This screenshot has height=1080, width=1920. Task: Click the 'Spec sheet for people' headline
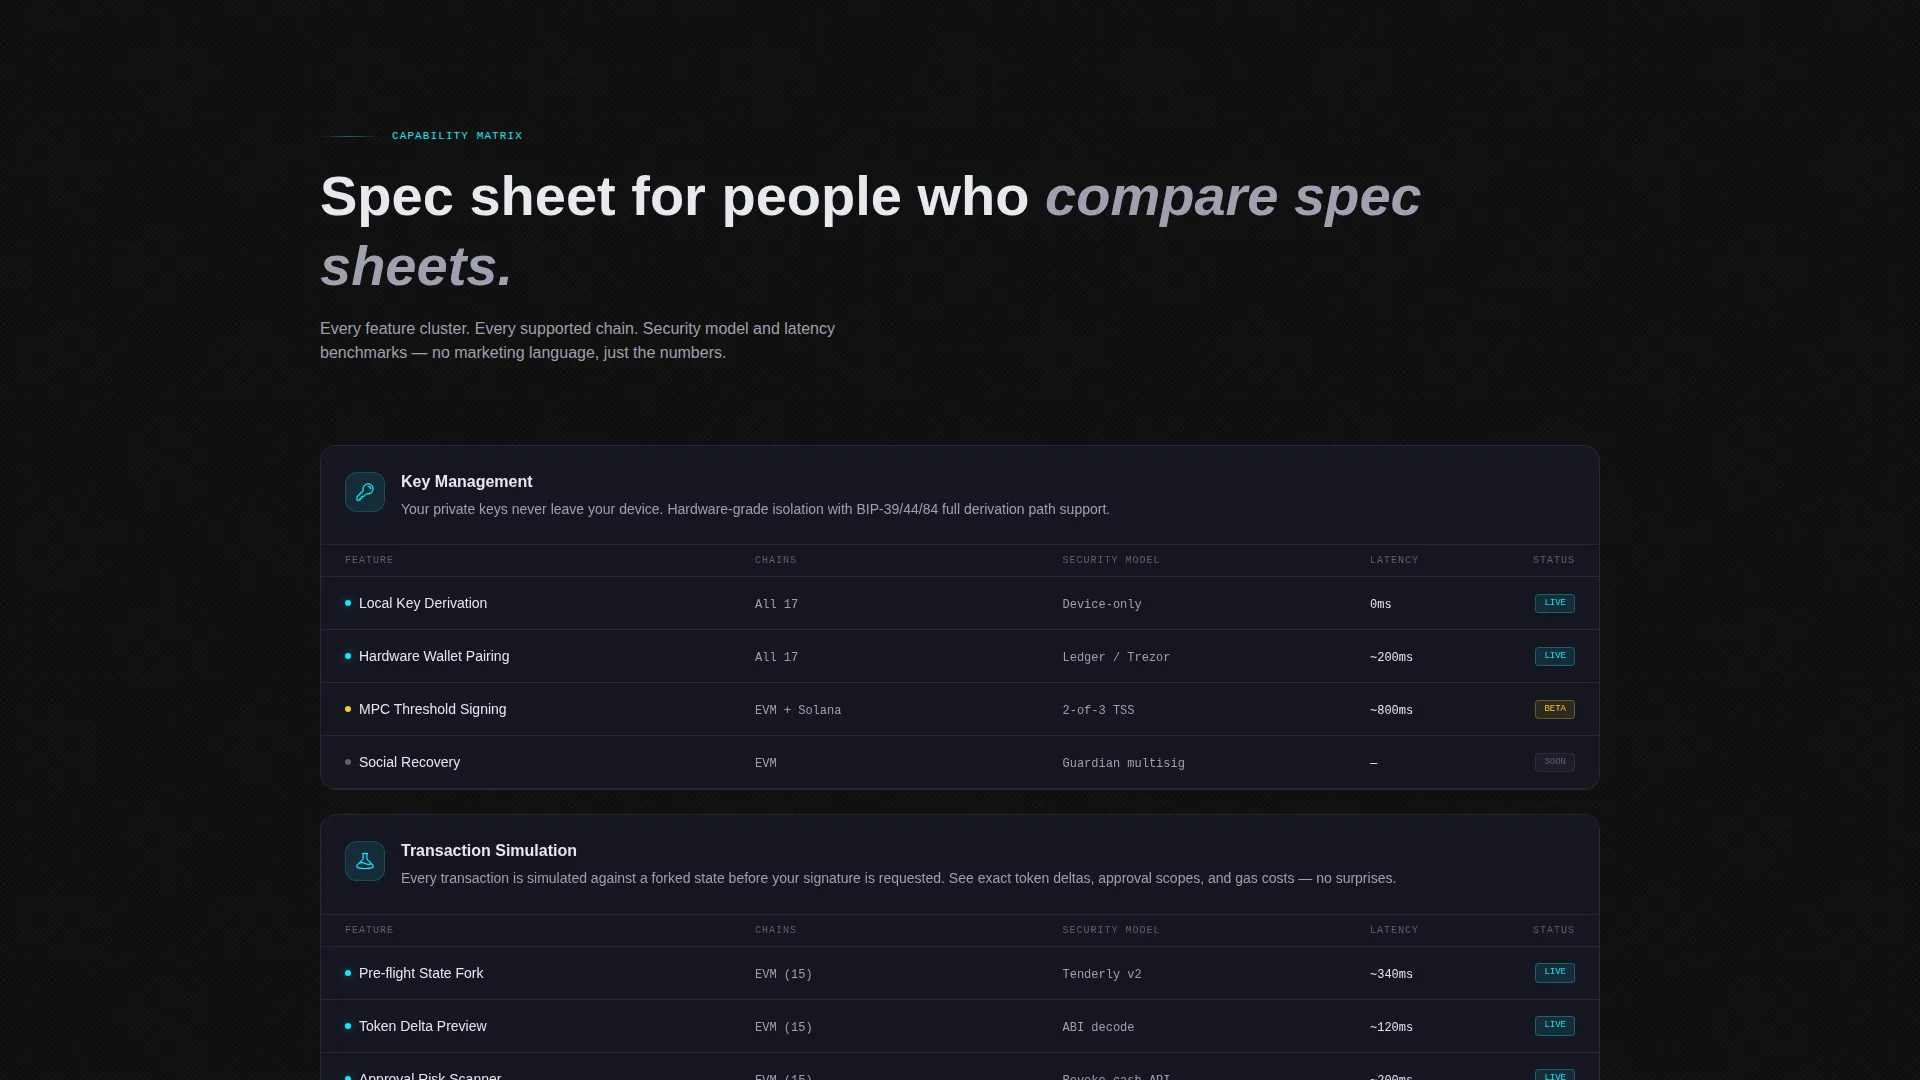[x=870, y=231]
